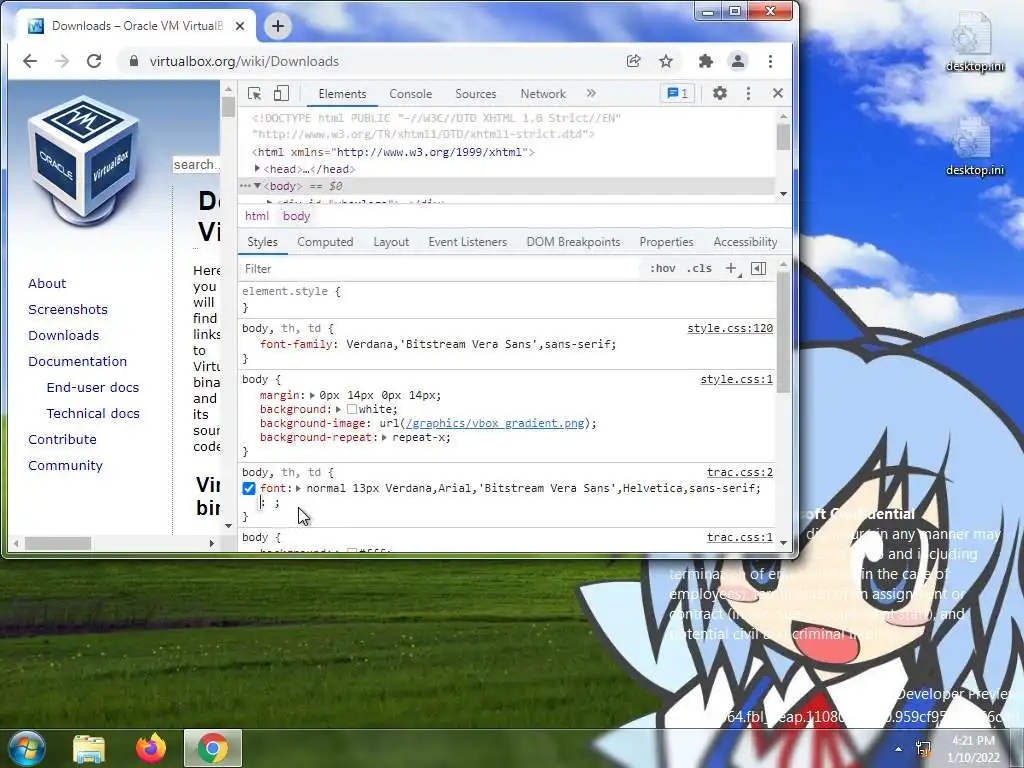Image resolution: width=1024 pixels, height=768 pixels.
Task: Expand the background-repeat property
Action: [x=384, y=438]
